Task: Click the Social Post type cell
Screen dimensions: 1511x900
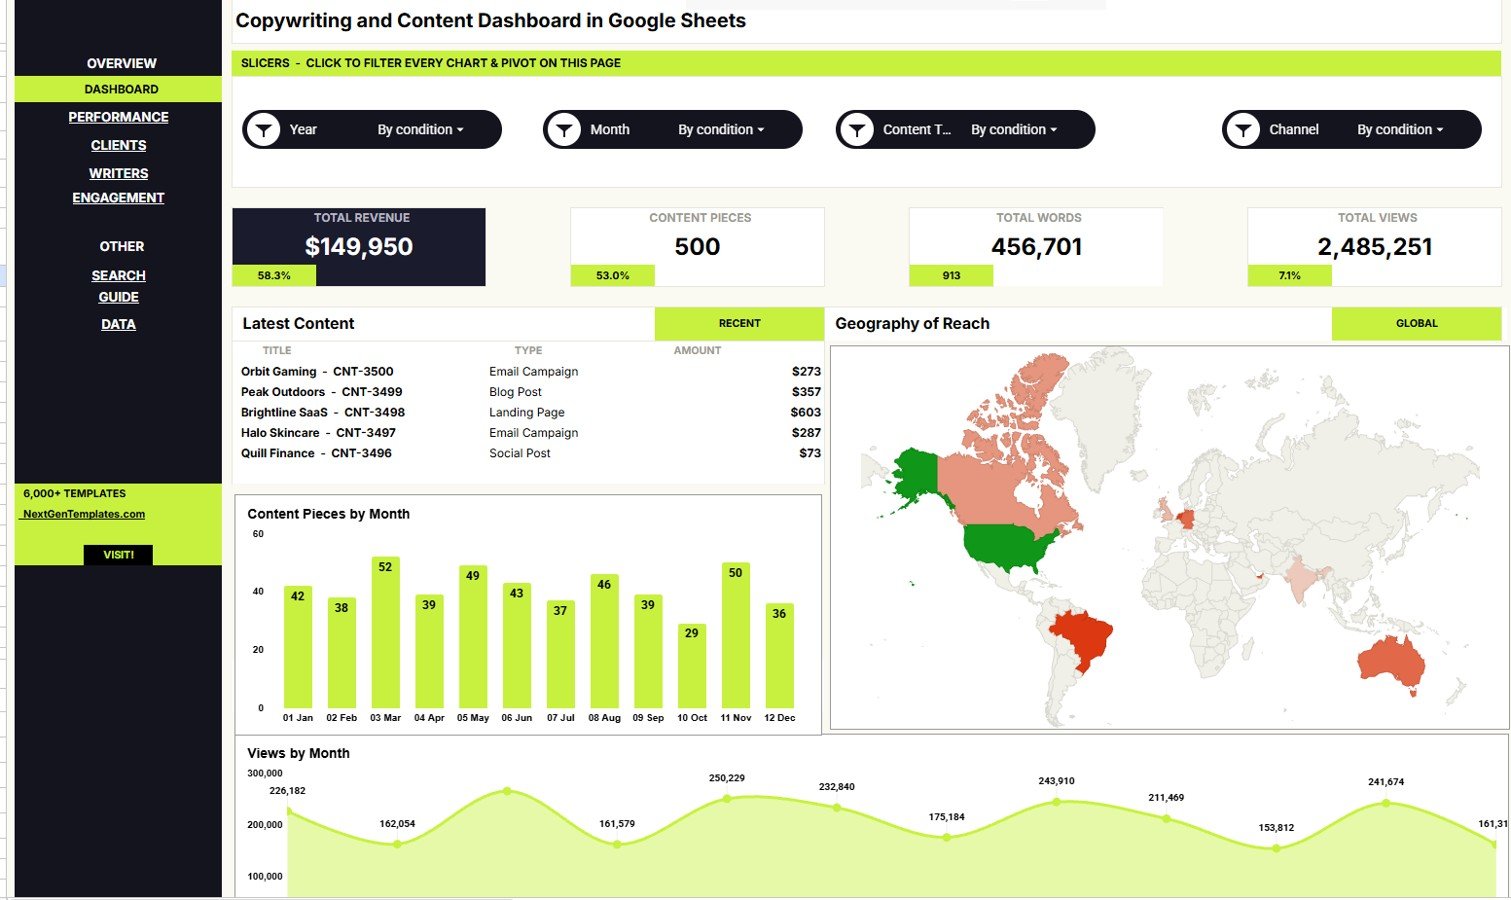Action: 519,453
